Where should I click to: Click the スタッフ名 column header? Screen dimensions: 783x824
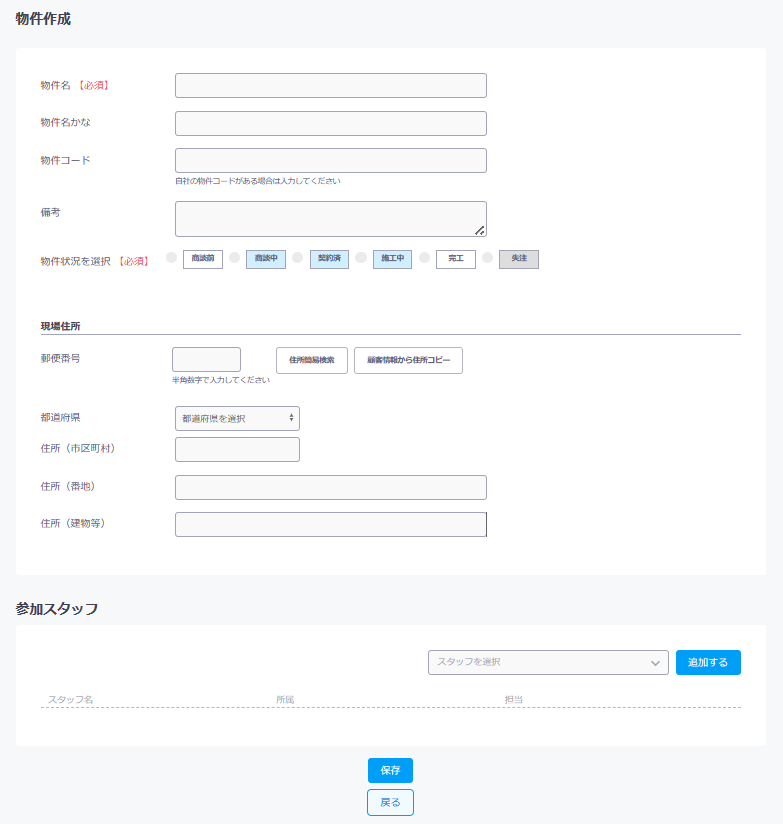click(70, 699)
